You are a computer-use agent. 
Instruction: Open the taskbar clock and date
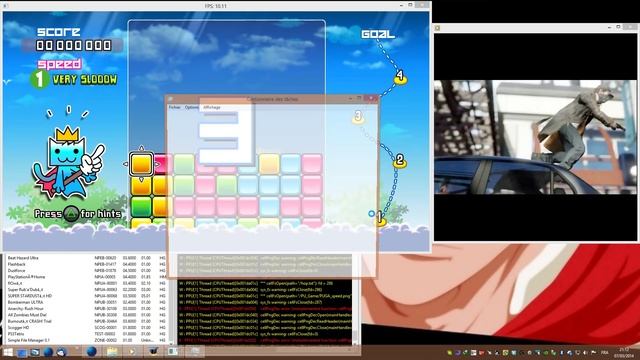coord(625,352)
